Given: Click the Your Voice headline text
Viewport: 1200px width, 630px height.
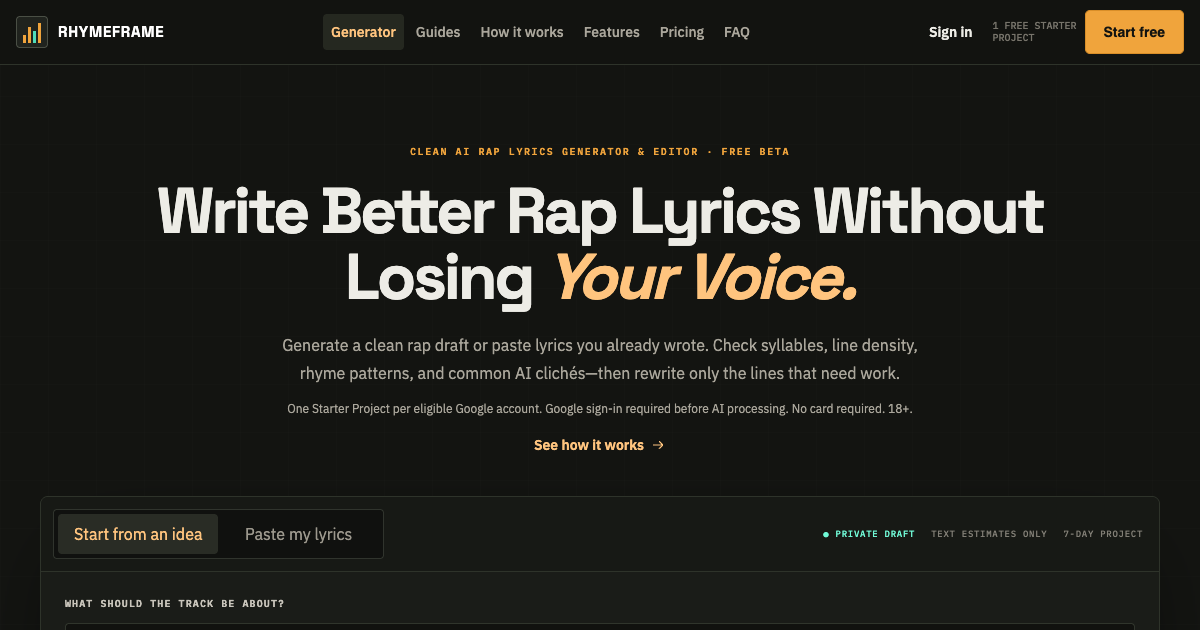Looking at the screenshot, I should pyautogui.click(x=705, y=277).
